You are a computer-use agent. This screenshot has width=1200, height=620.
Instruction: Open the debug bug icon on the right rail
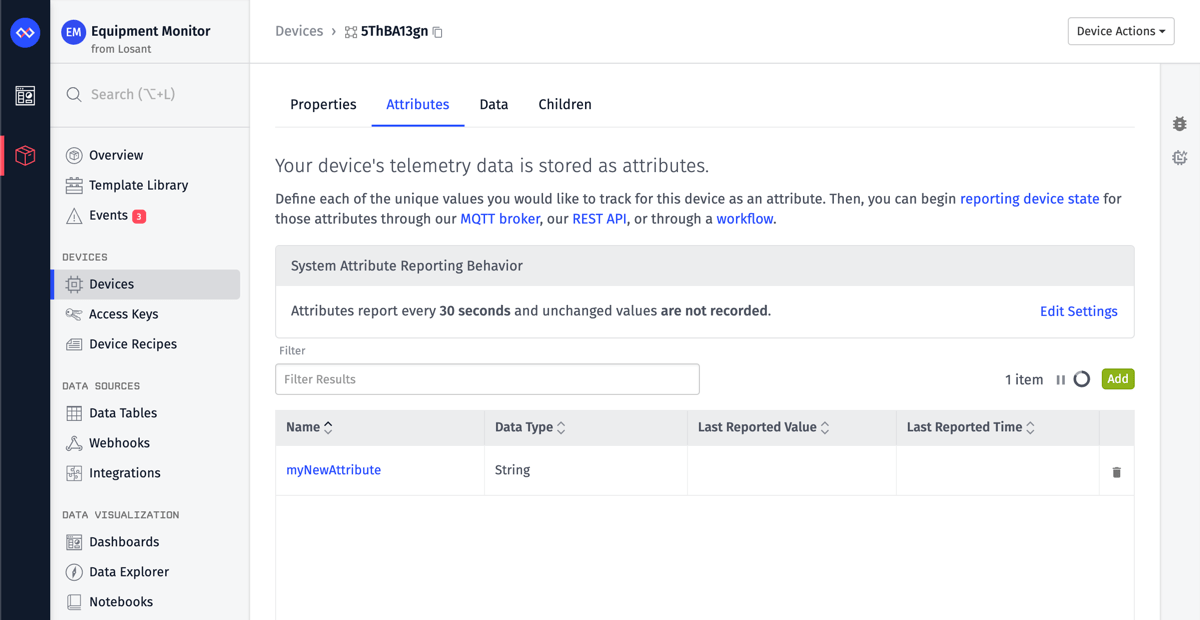[x=1180, y=124]
